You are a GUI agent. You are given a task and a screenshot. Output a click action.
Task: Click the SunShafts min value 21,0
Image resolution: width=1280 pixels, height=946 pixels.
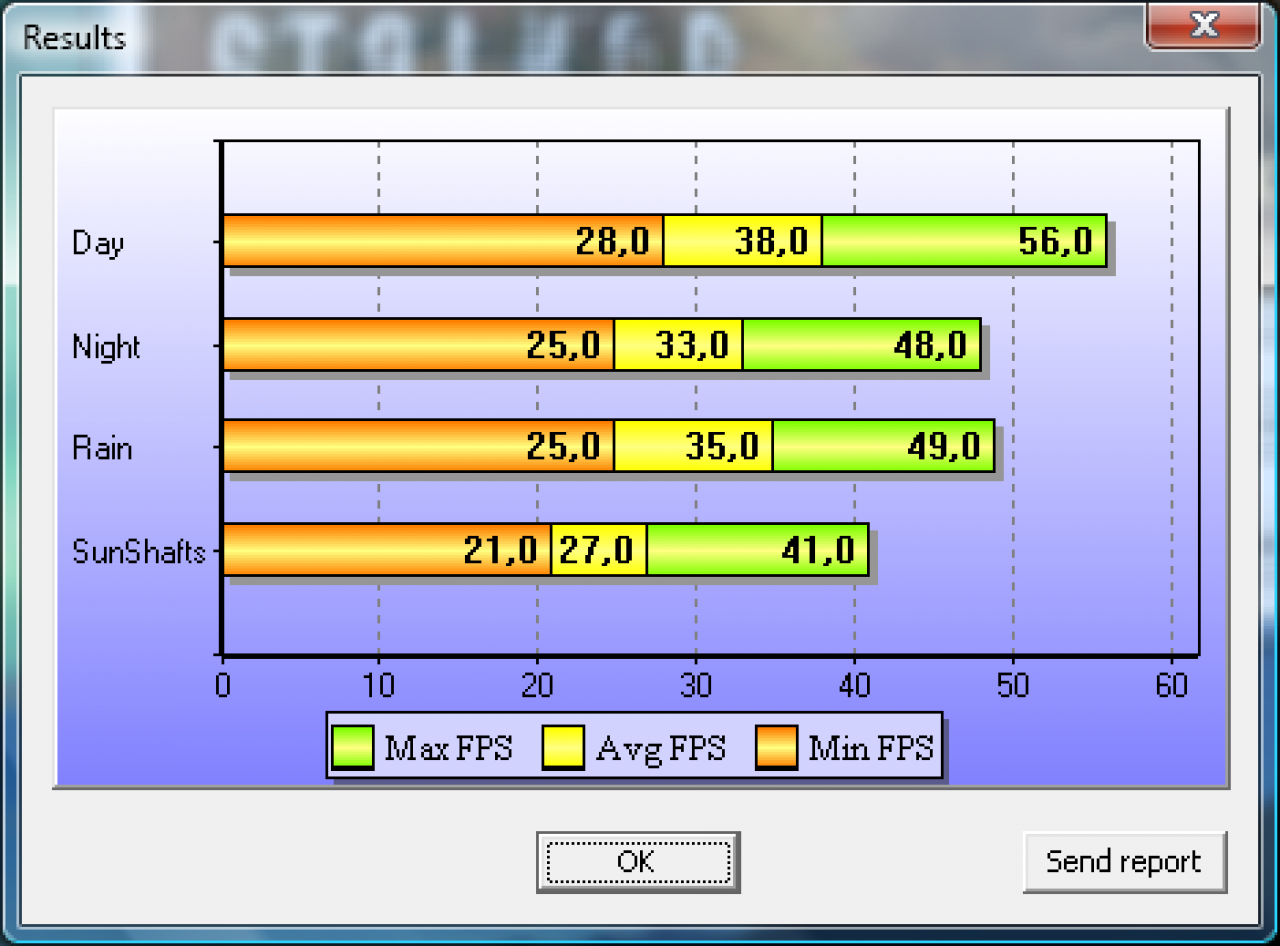pos(500,550)
